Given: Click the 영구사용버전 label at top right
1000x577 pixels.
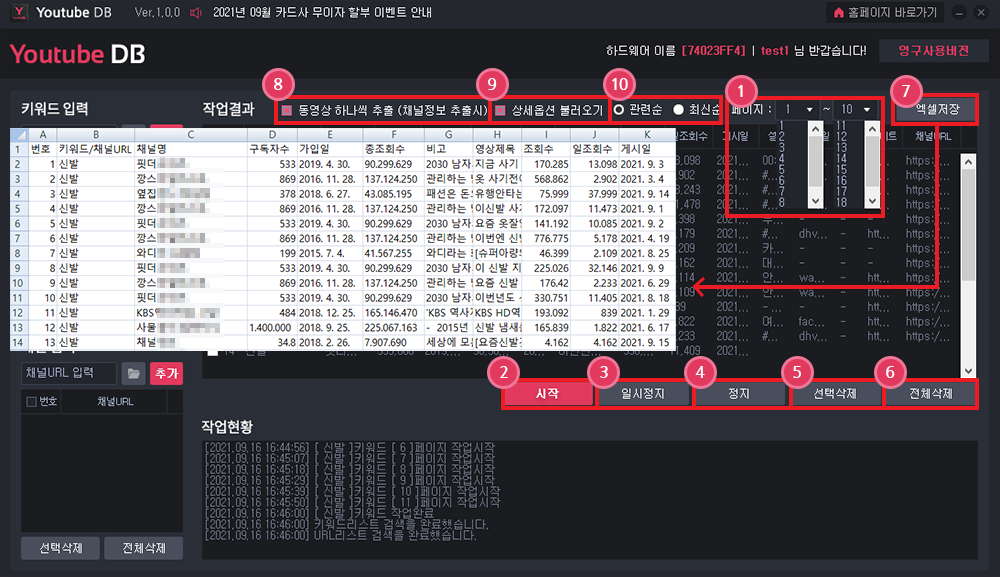Looking at the screenshot, I should 934,50.
